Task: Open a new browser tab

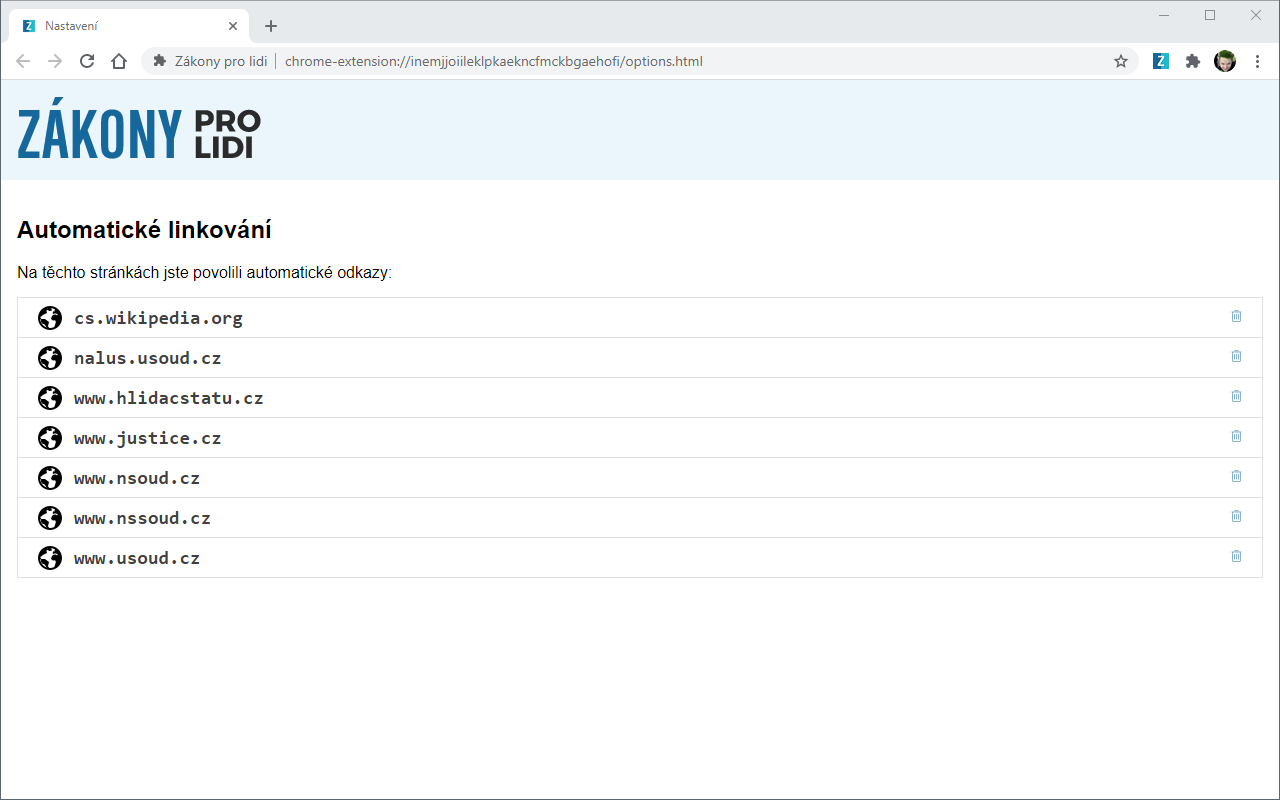Action: click(270, 26)
